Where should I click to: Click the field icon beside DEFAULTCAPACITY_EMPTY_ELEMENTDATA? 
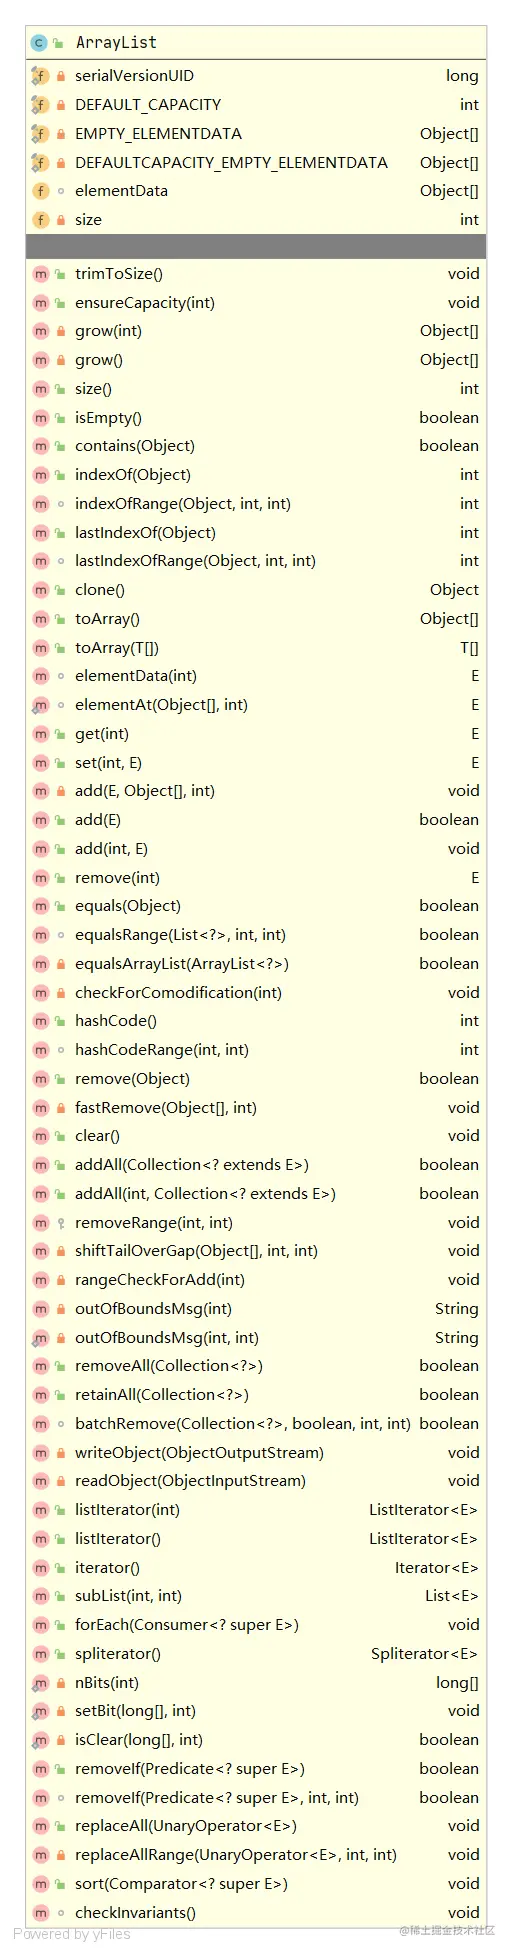click(x=40, y=162)
